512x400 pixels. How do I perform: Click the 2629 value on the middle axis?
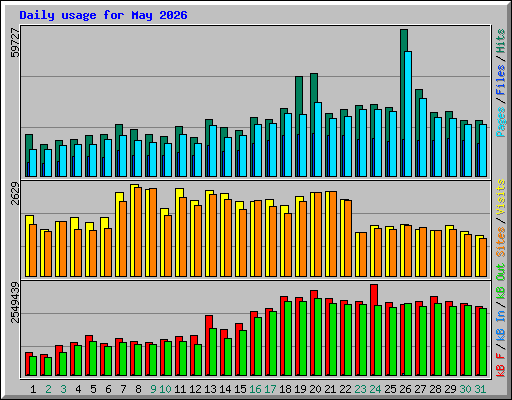click(15, 193)
